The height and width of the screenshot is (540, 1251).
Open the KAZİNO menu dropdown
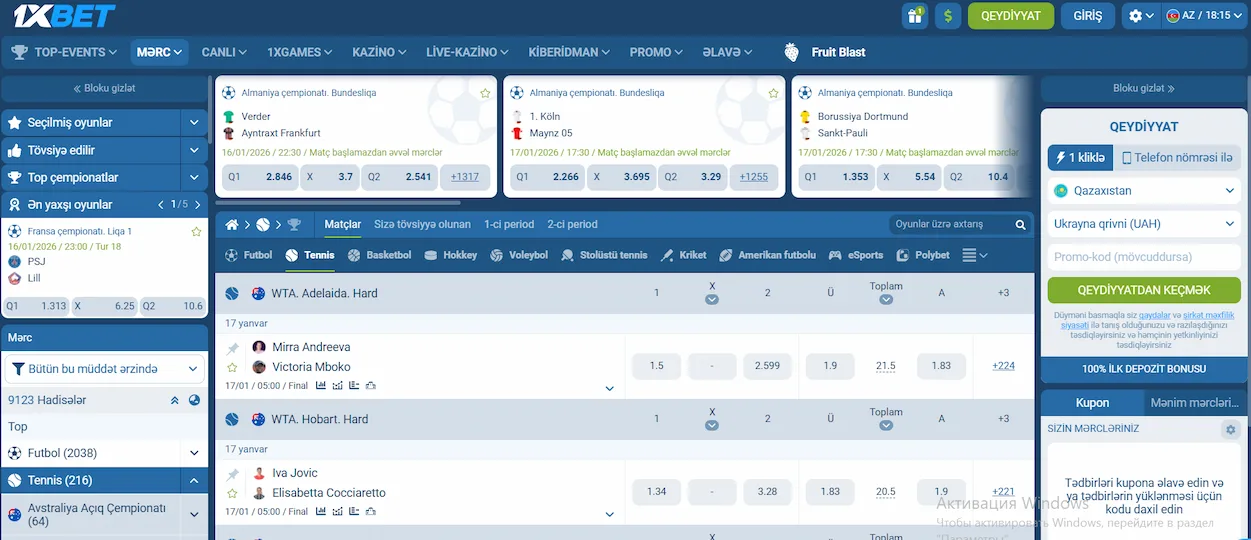380,52
